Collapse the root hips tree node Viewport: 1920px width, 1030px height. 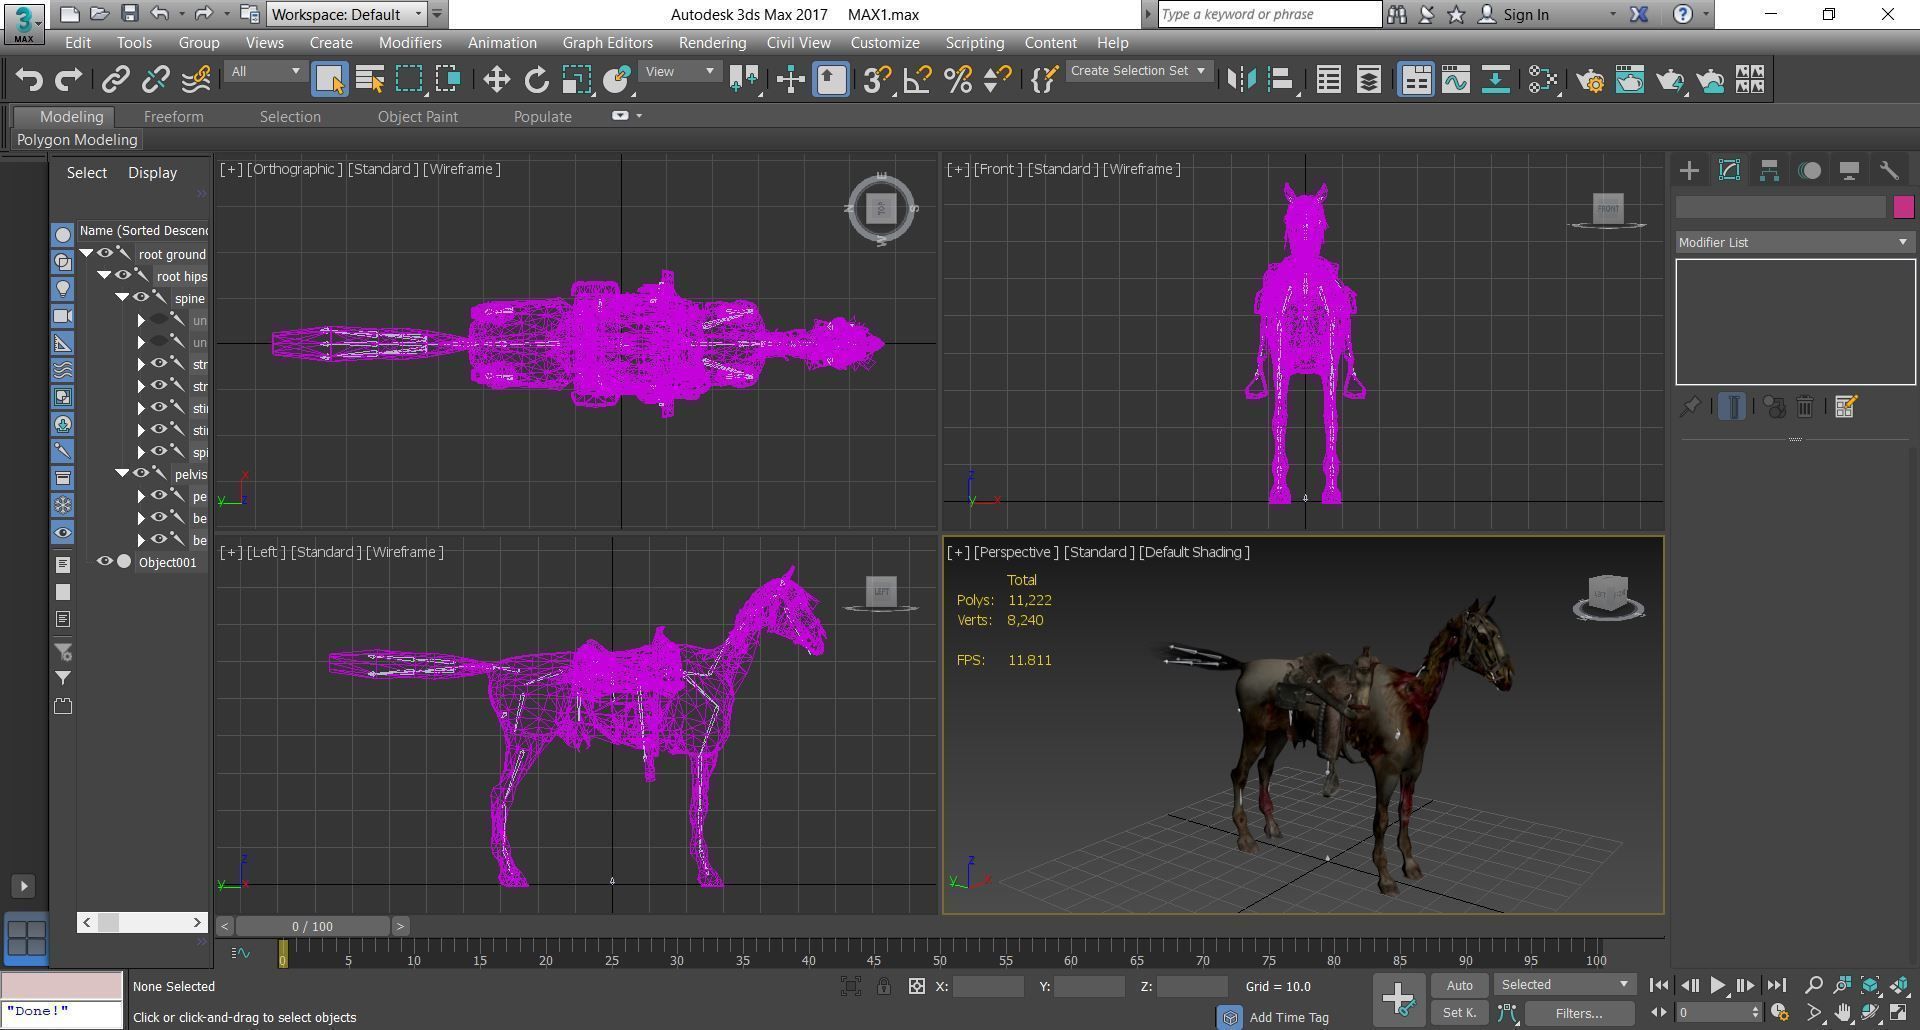(x=105, y=276)
